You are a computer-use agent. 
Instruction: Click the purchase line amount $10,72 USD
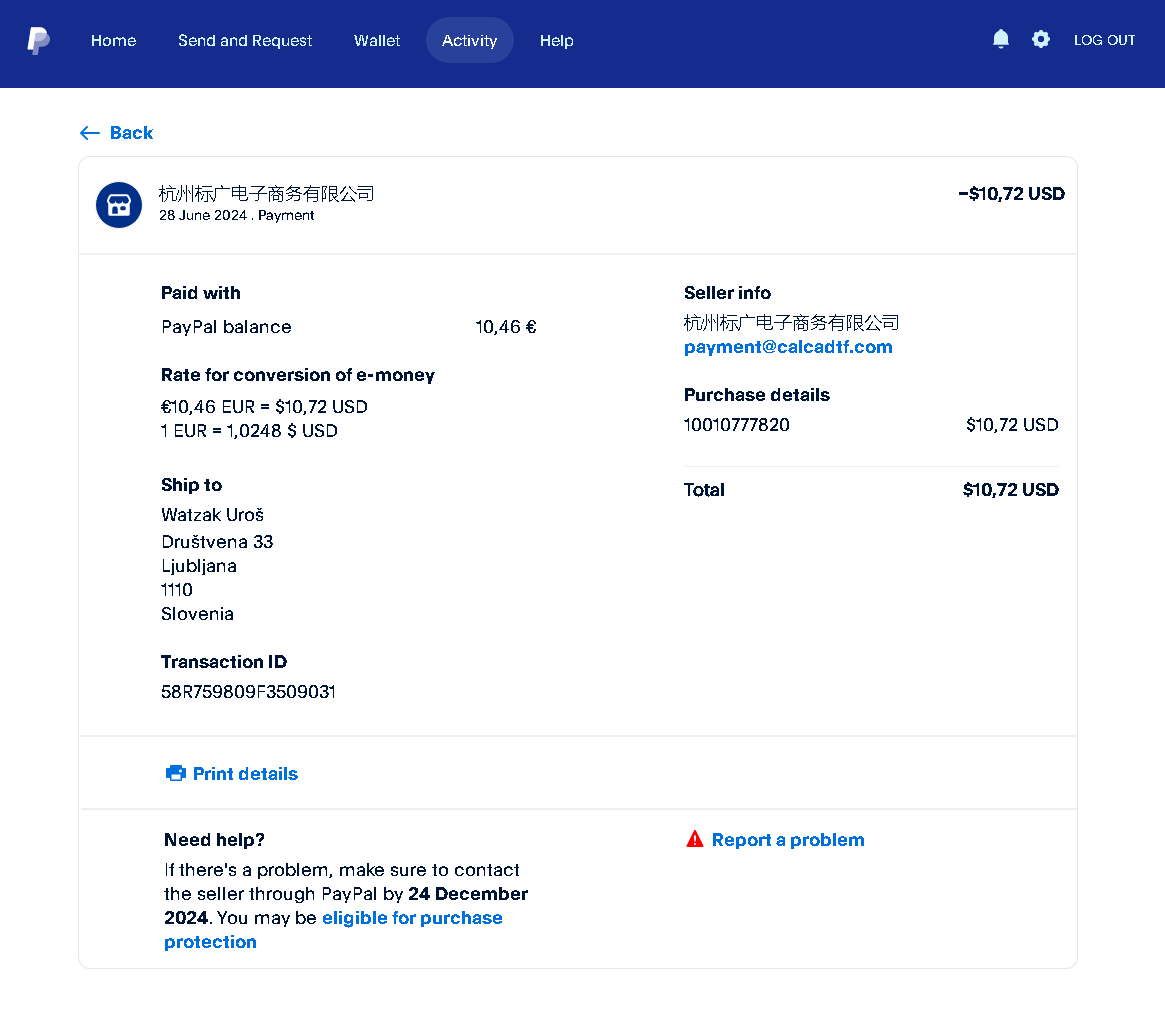[1012, 425]
